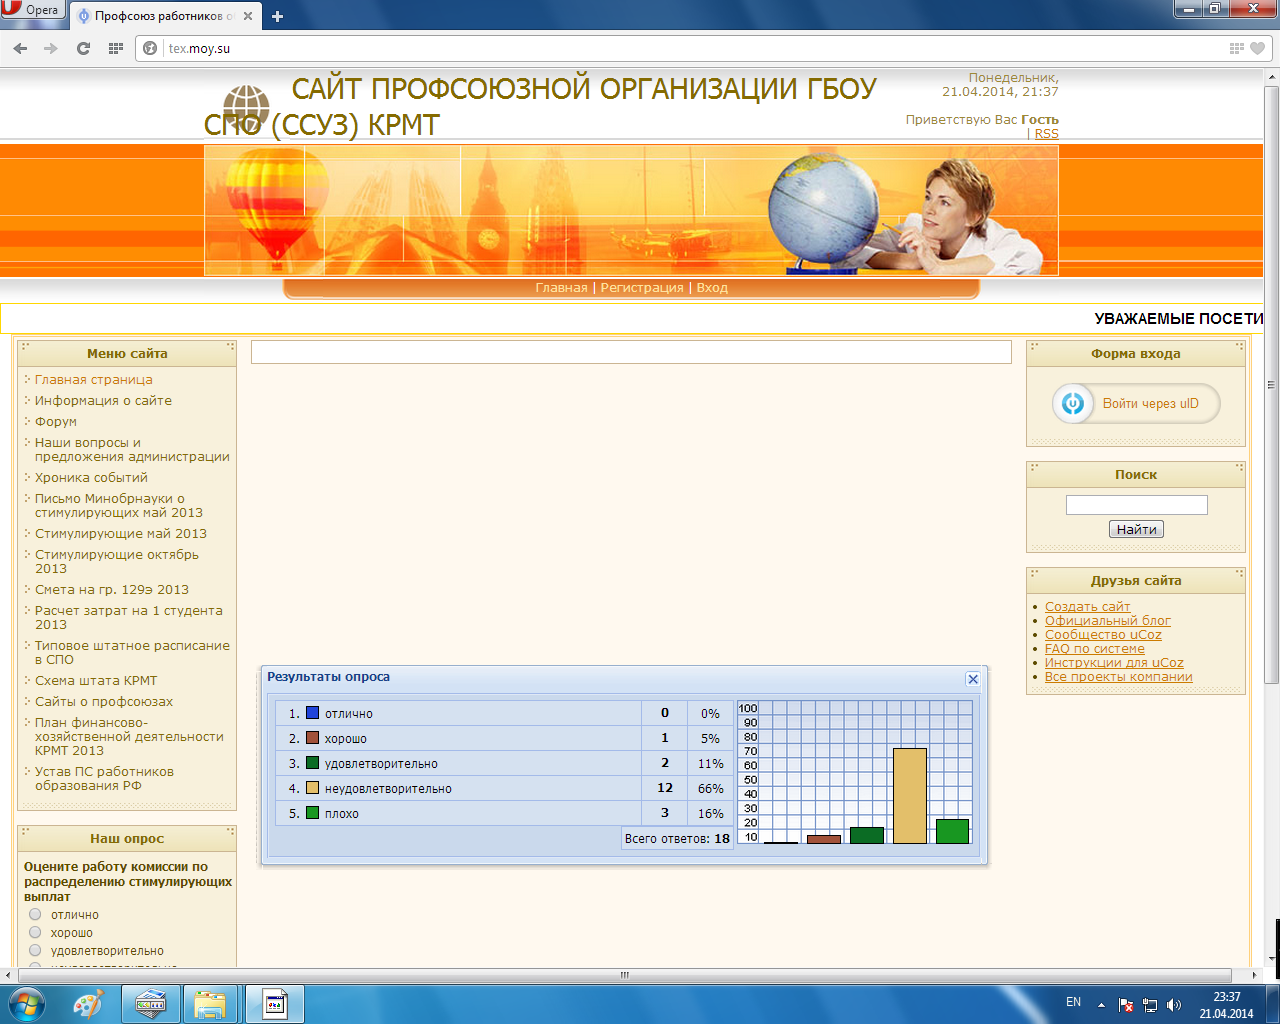Add page to bookmarks with heart icon
Screen dimensions: 1280x1024
1258,48
